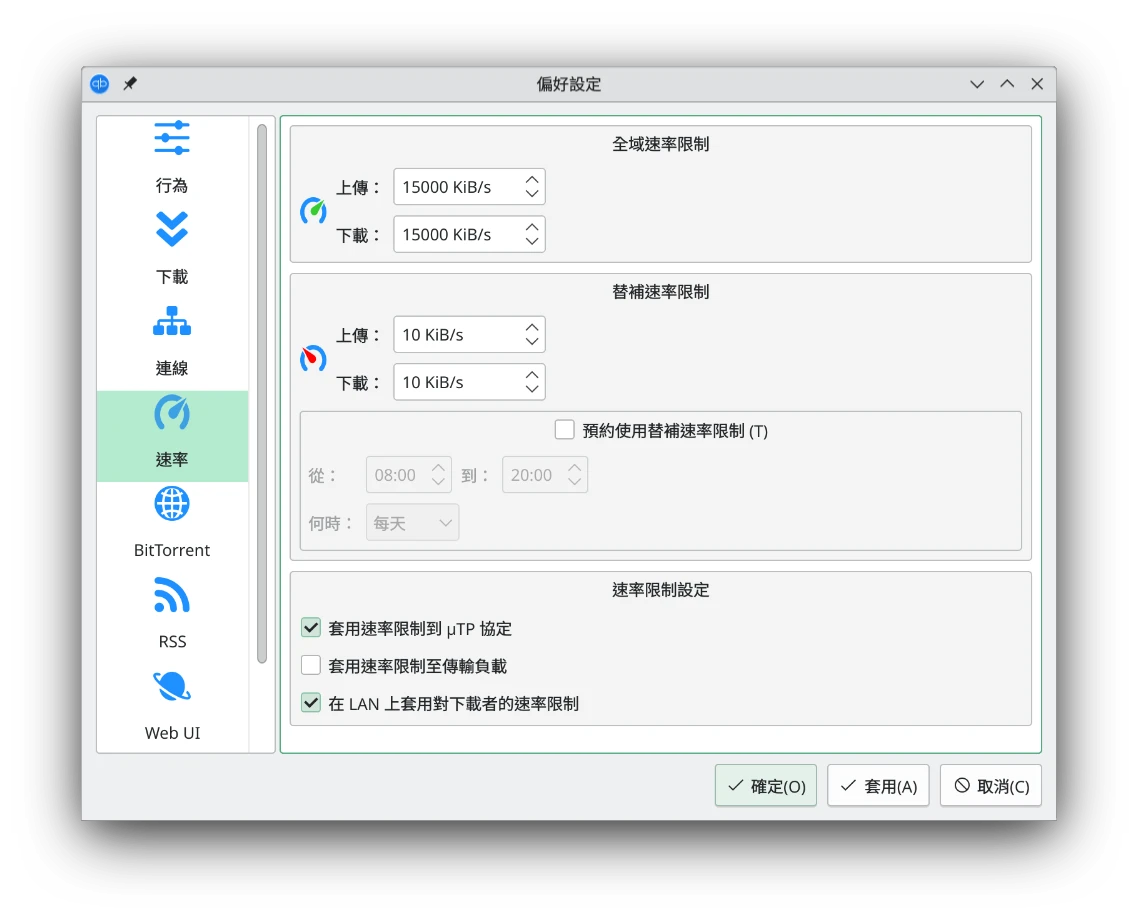1140x918 pixels.
Task: Uncheck 套用速率限制到 µTP 協定
Action: click(x=311, y=628)
